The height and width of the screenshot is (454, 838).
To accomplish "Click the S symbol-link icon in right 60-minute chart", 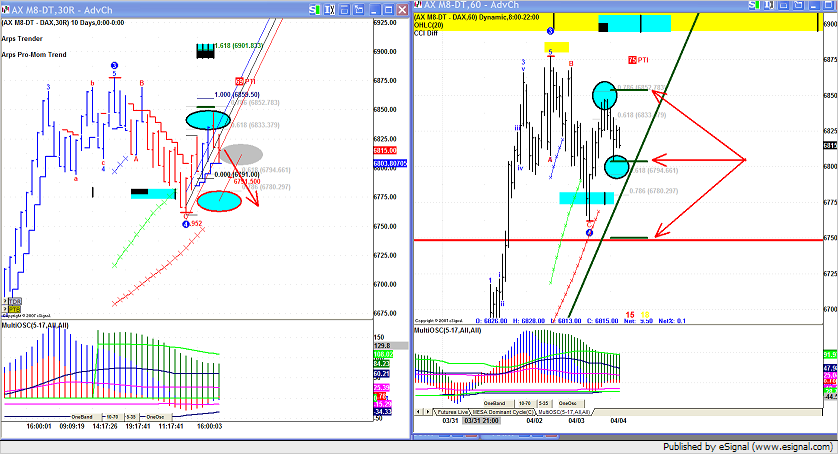I will 752,6.
